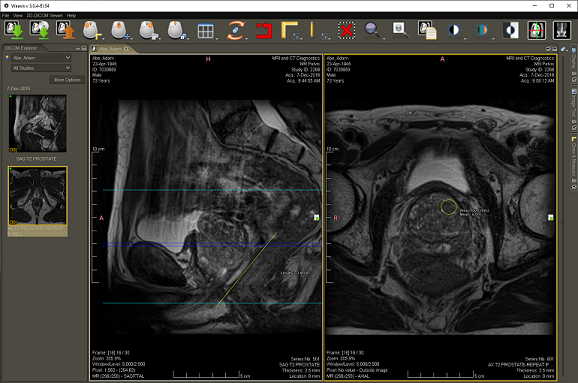Image resolution: width=578 pixels, height=383 pixels.
Task: Expand the synchronize mode dropdown arrow
Action: point(246,38)
